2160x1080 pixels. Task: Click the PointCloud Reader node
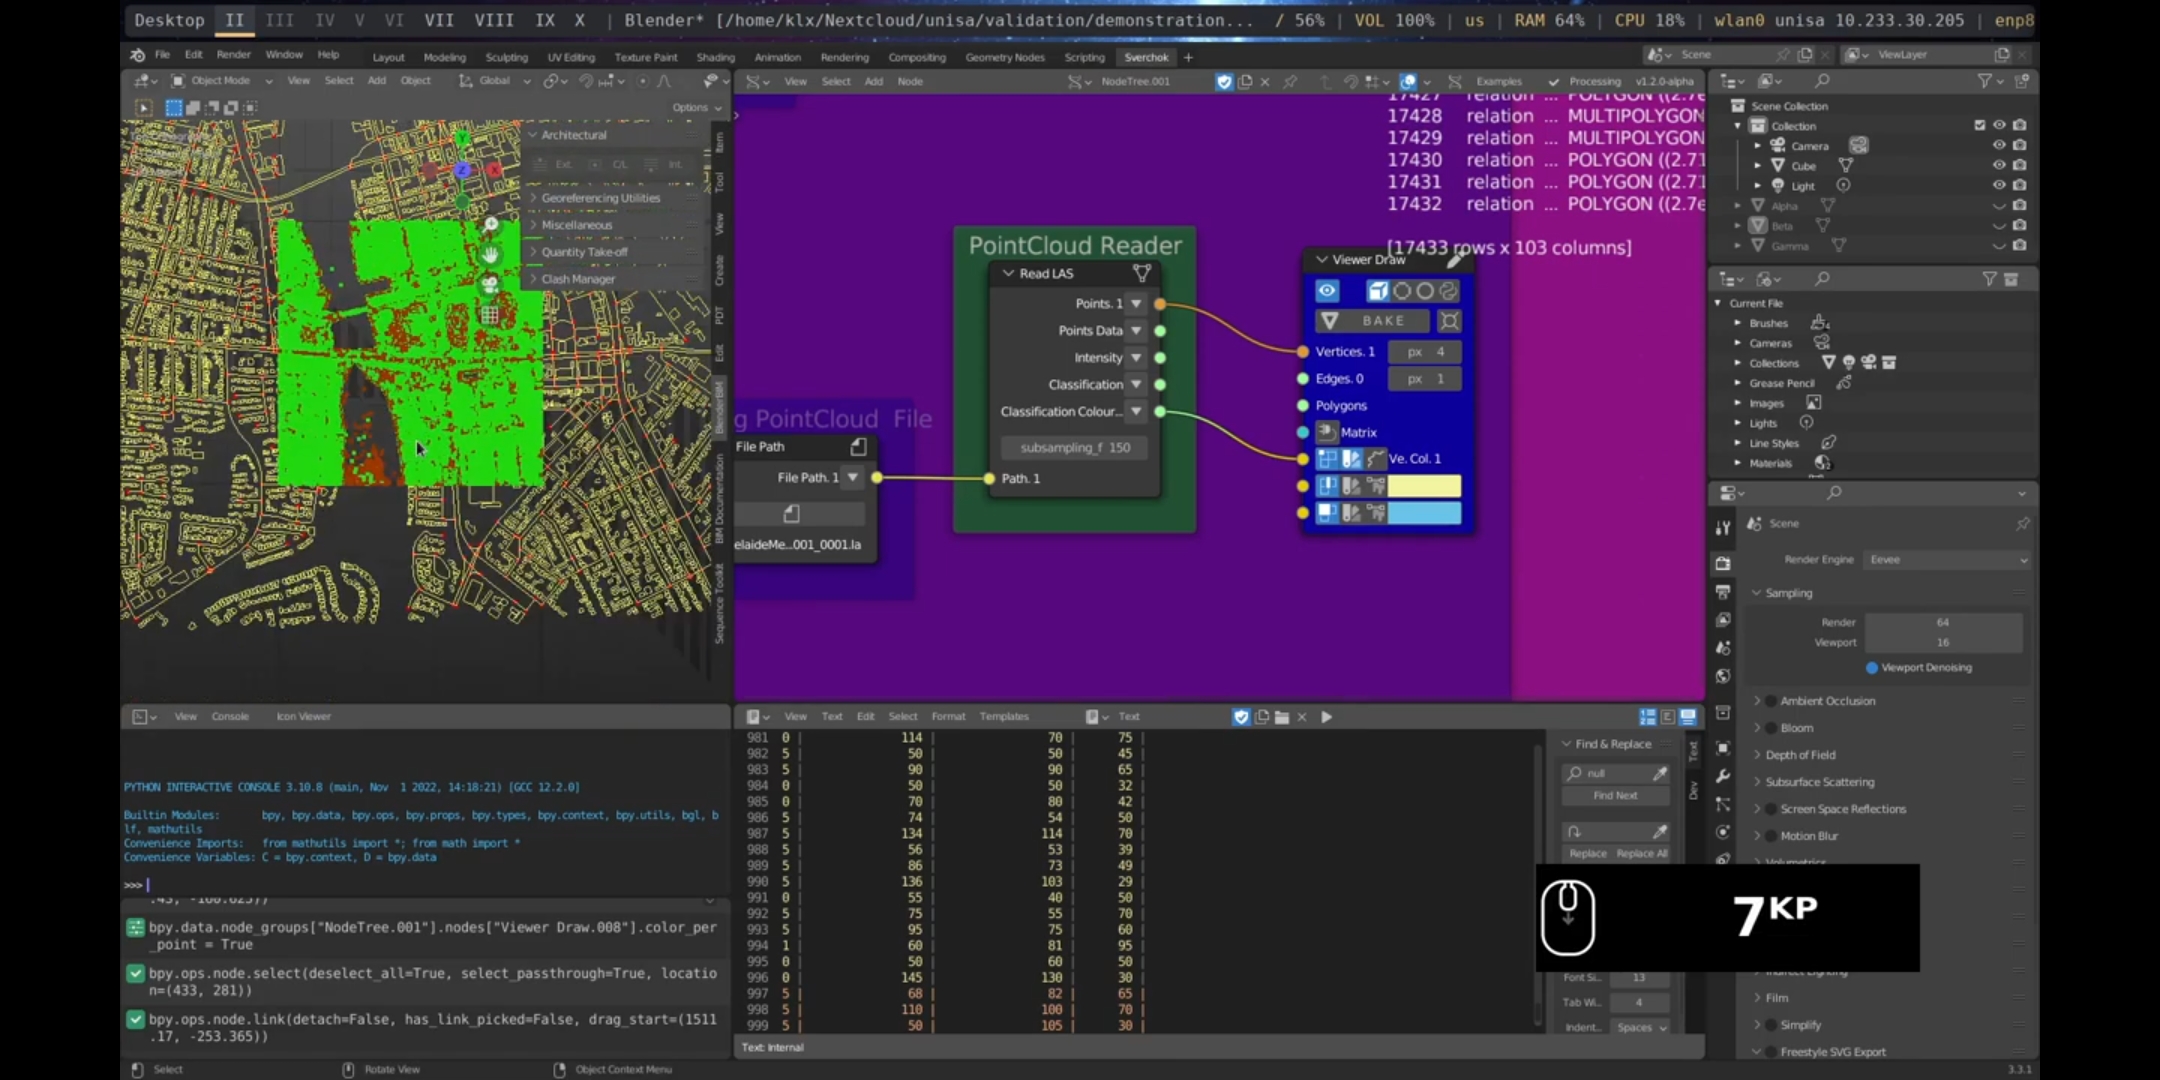[x=1076, y=245]
